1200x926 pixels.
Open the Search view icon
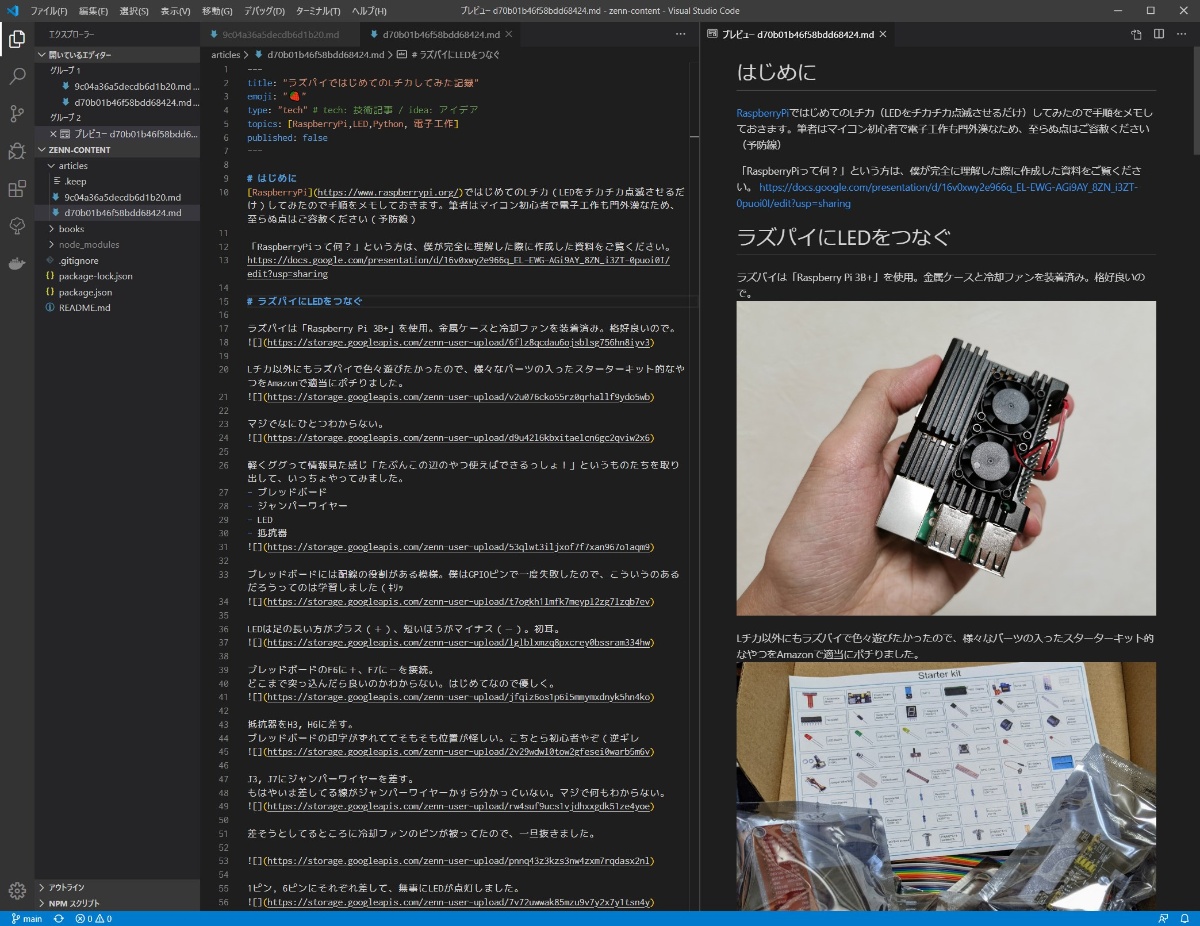[x=17, y=76]
